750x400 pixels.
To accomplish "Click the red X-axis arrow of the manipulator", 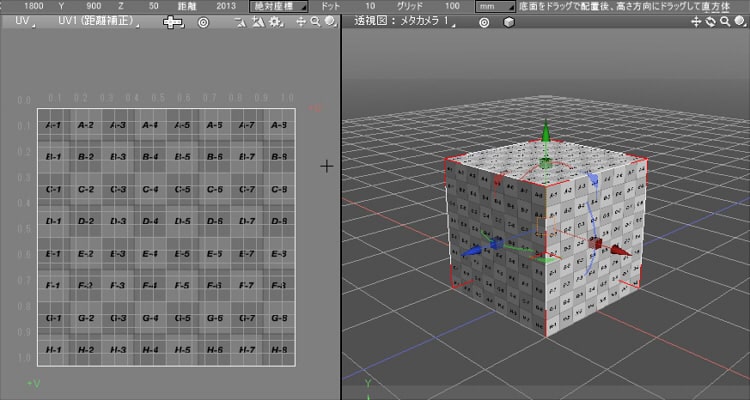I will point(620,250).
